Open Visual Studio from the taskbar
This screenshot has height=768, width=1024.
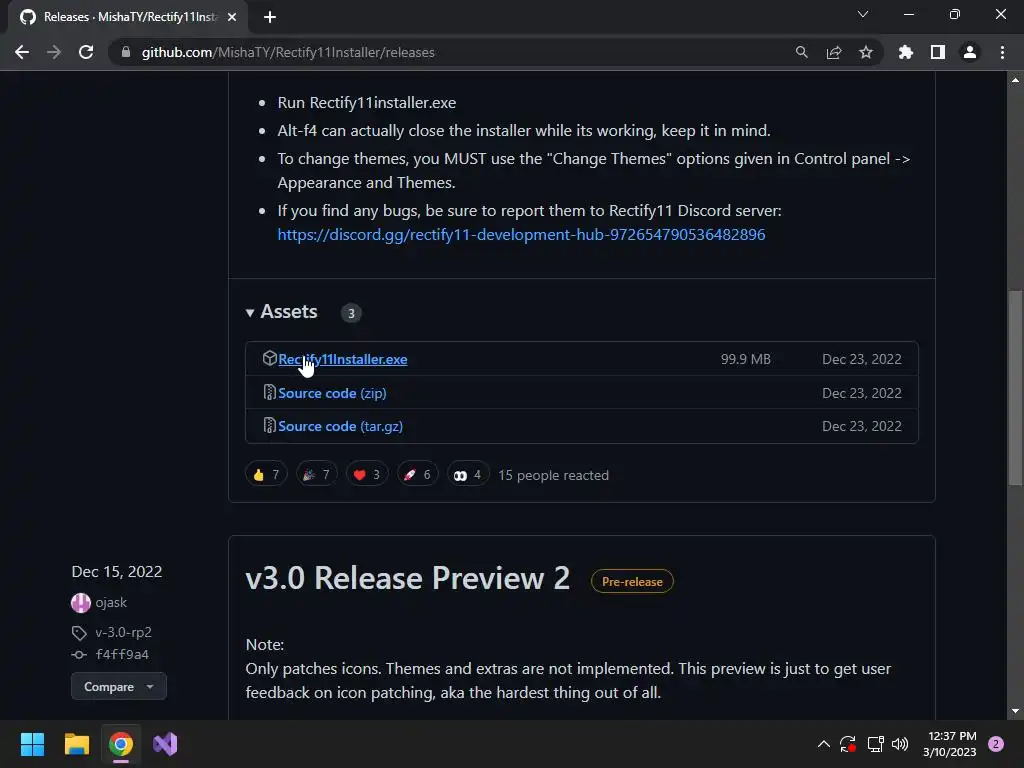[165, 744]
